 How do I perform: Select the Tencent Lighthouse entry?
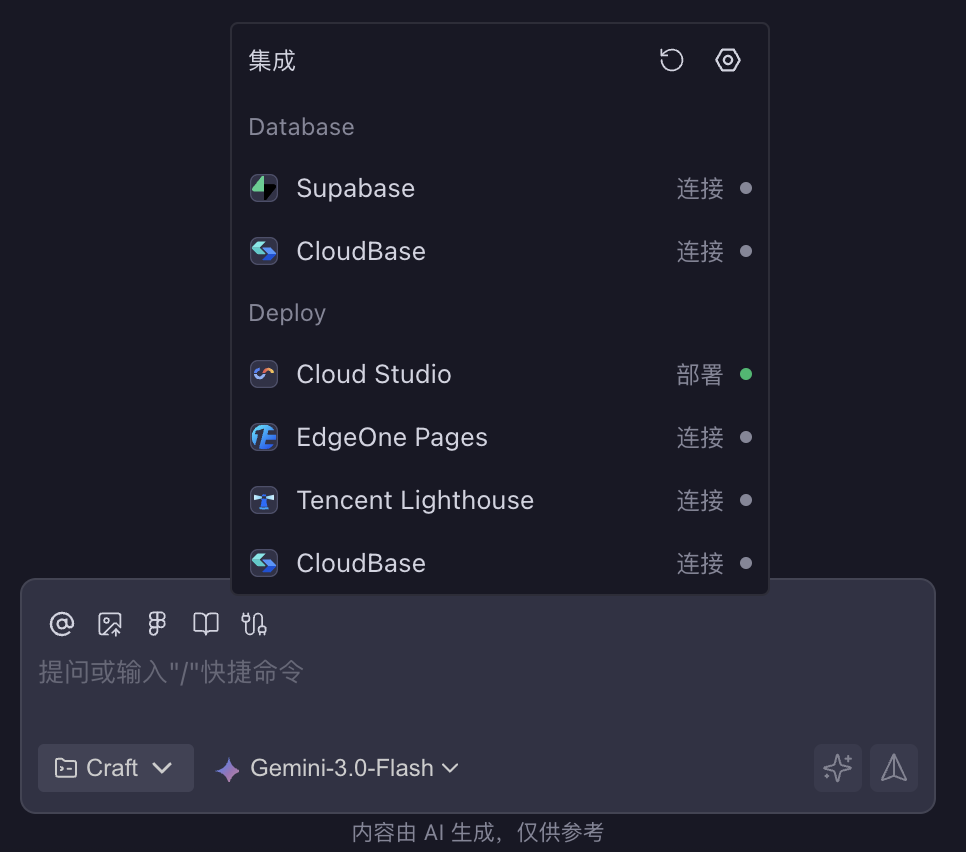pyautogui.click(x=414, y=500)
